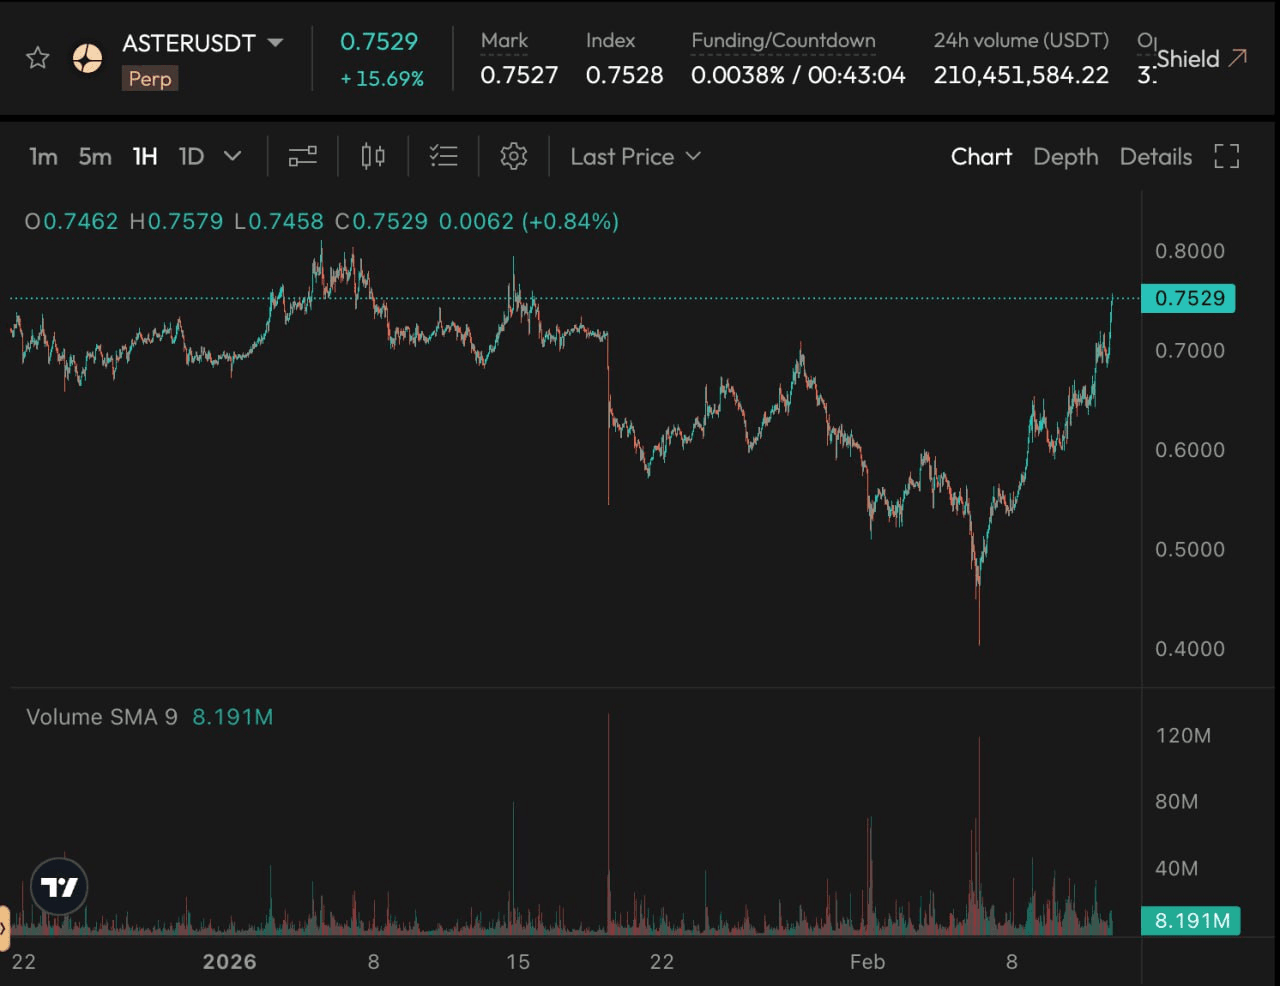
Task: Click the TradingView logo icon
Action: coord(59,887)
